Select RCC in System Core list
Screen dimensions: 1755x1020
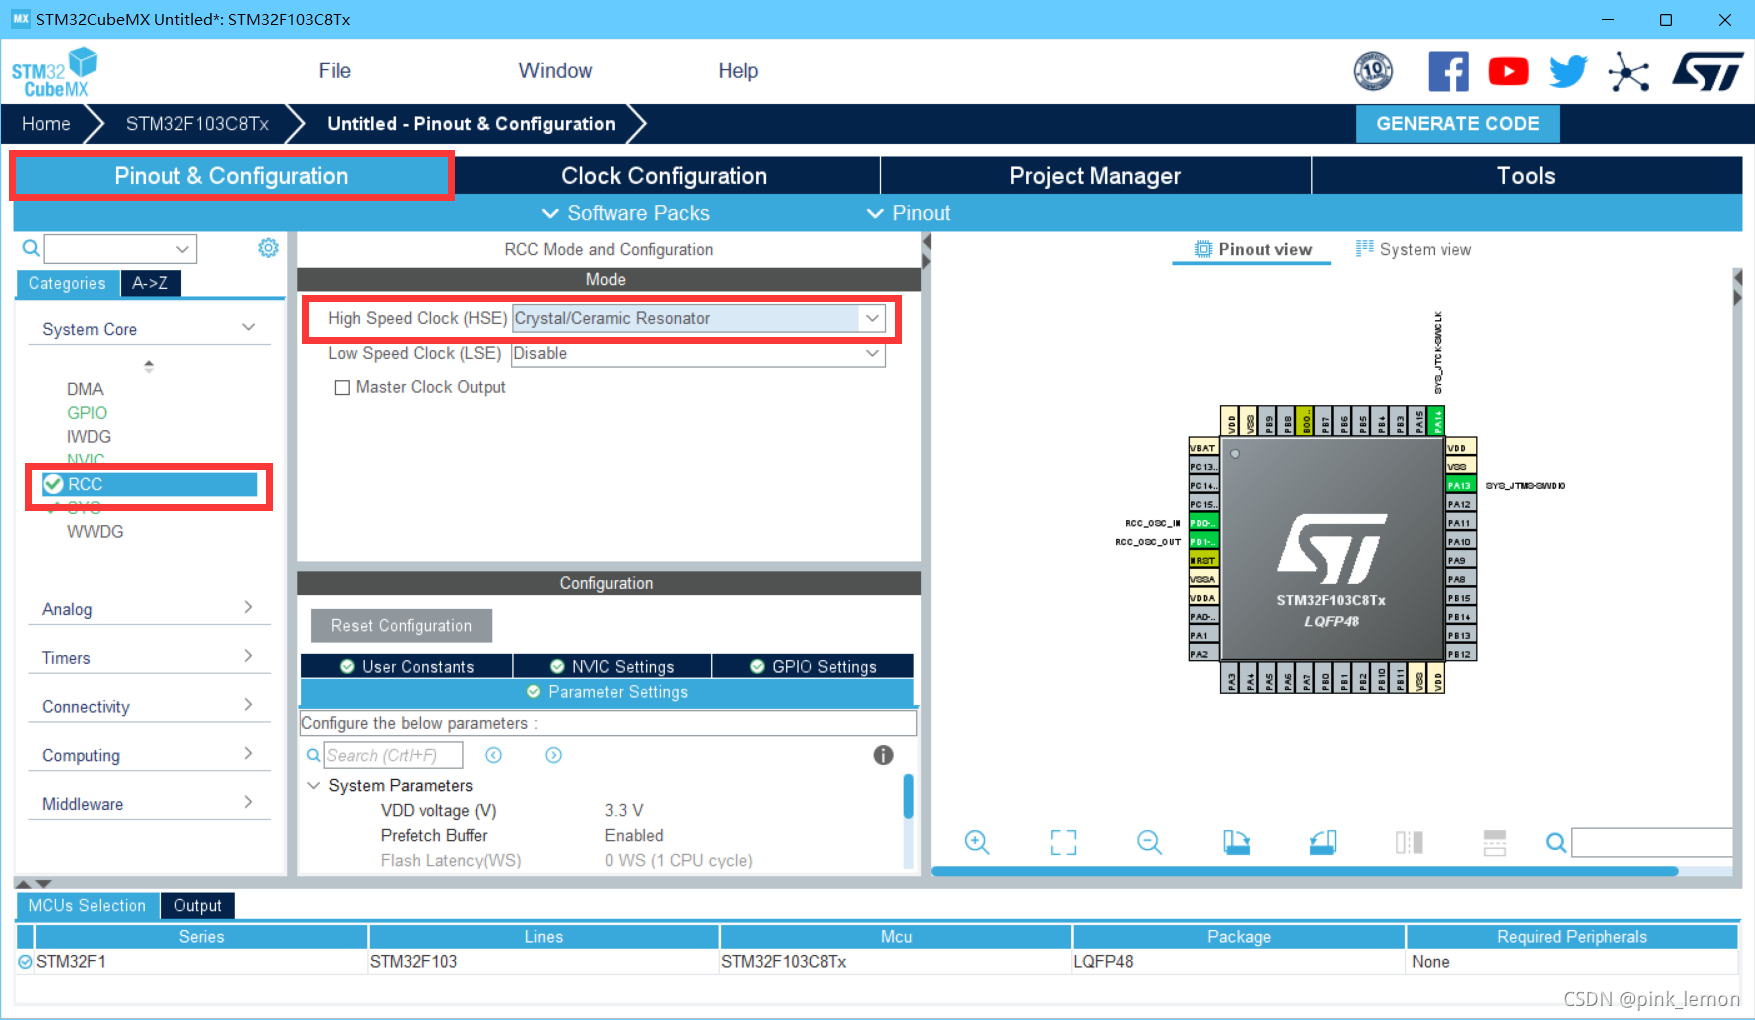150,484
